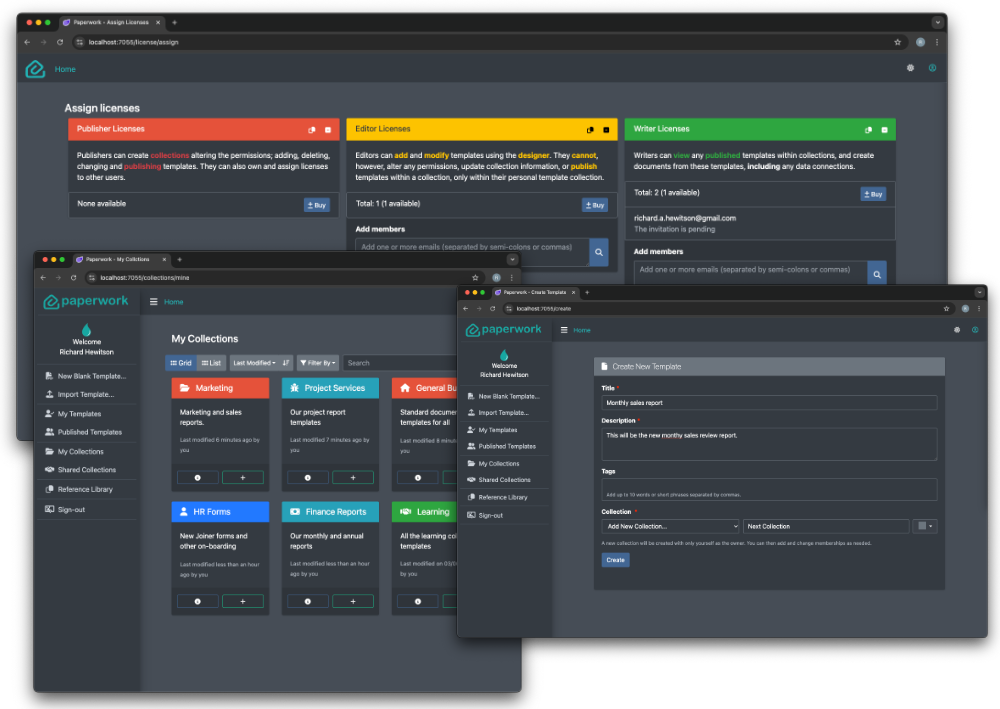Toggle sort direction beside Last Modified
Viewport: 1000px width, 709px height.
tap(286, 363)
